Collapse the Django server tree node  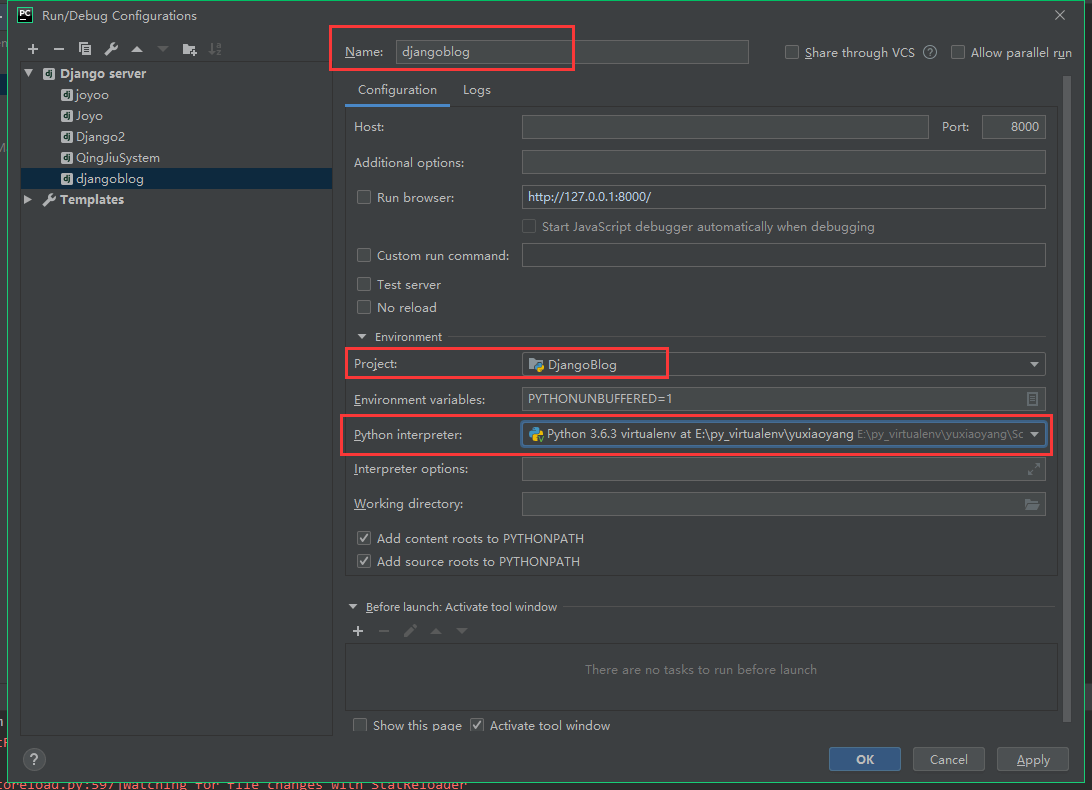point(29,73)
